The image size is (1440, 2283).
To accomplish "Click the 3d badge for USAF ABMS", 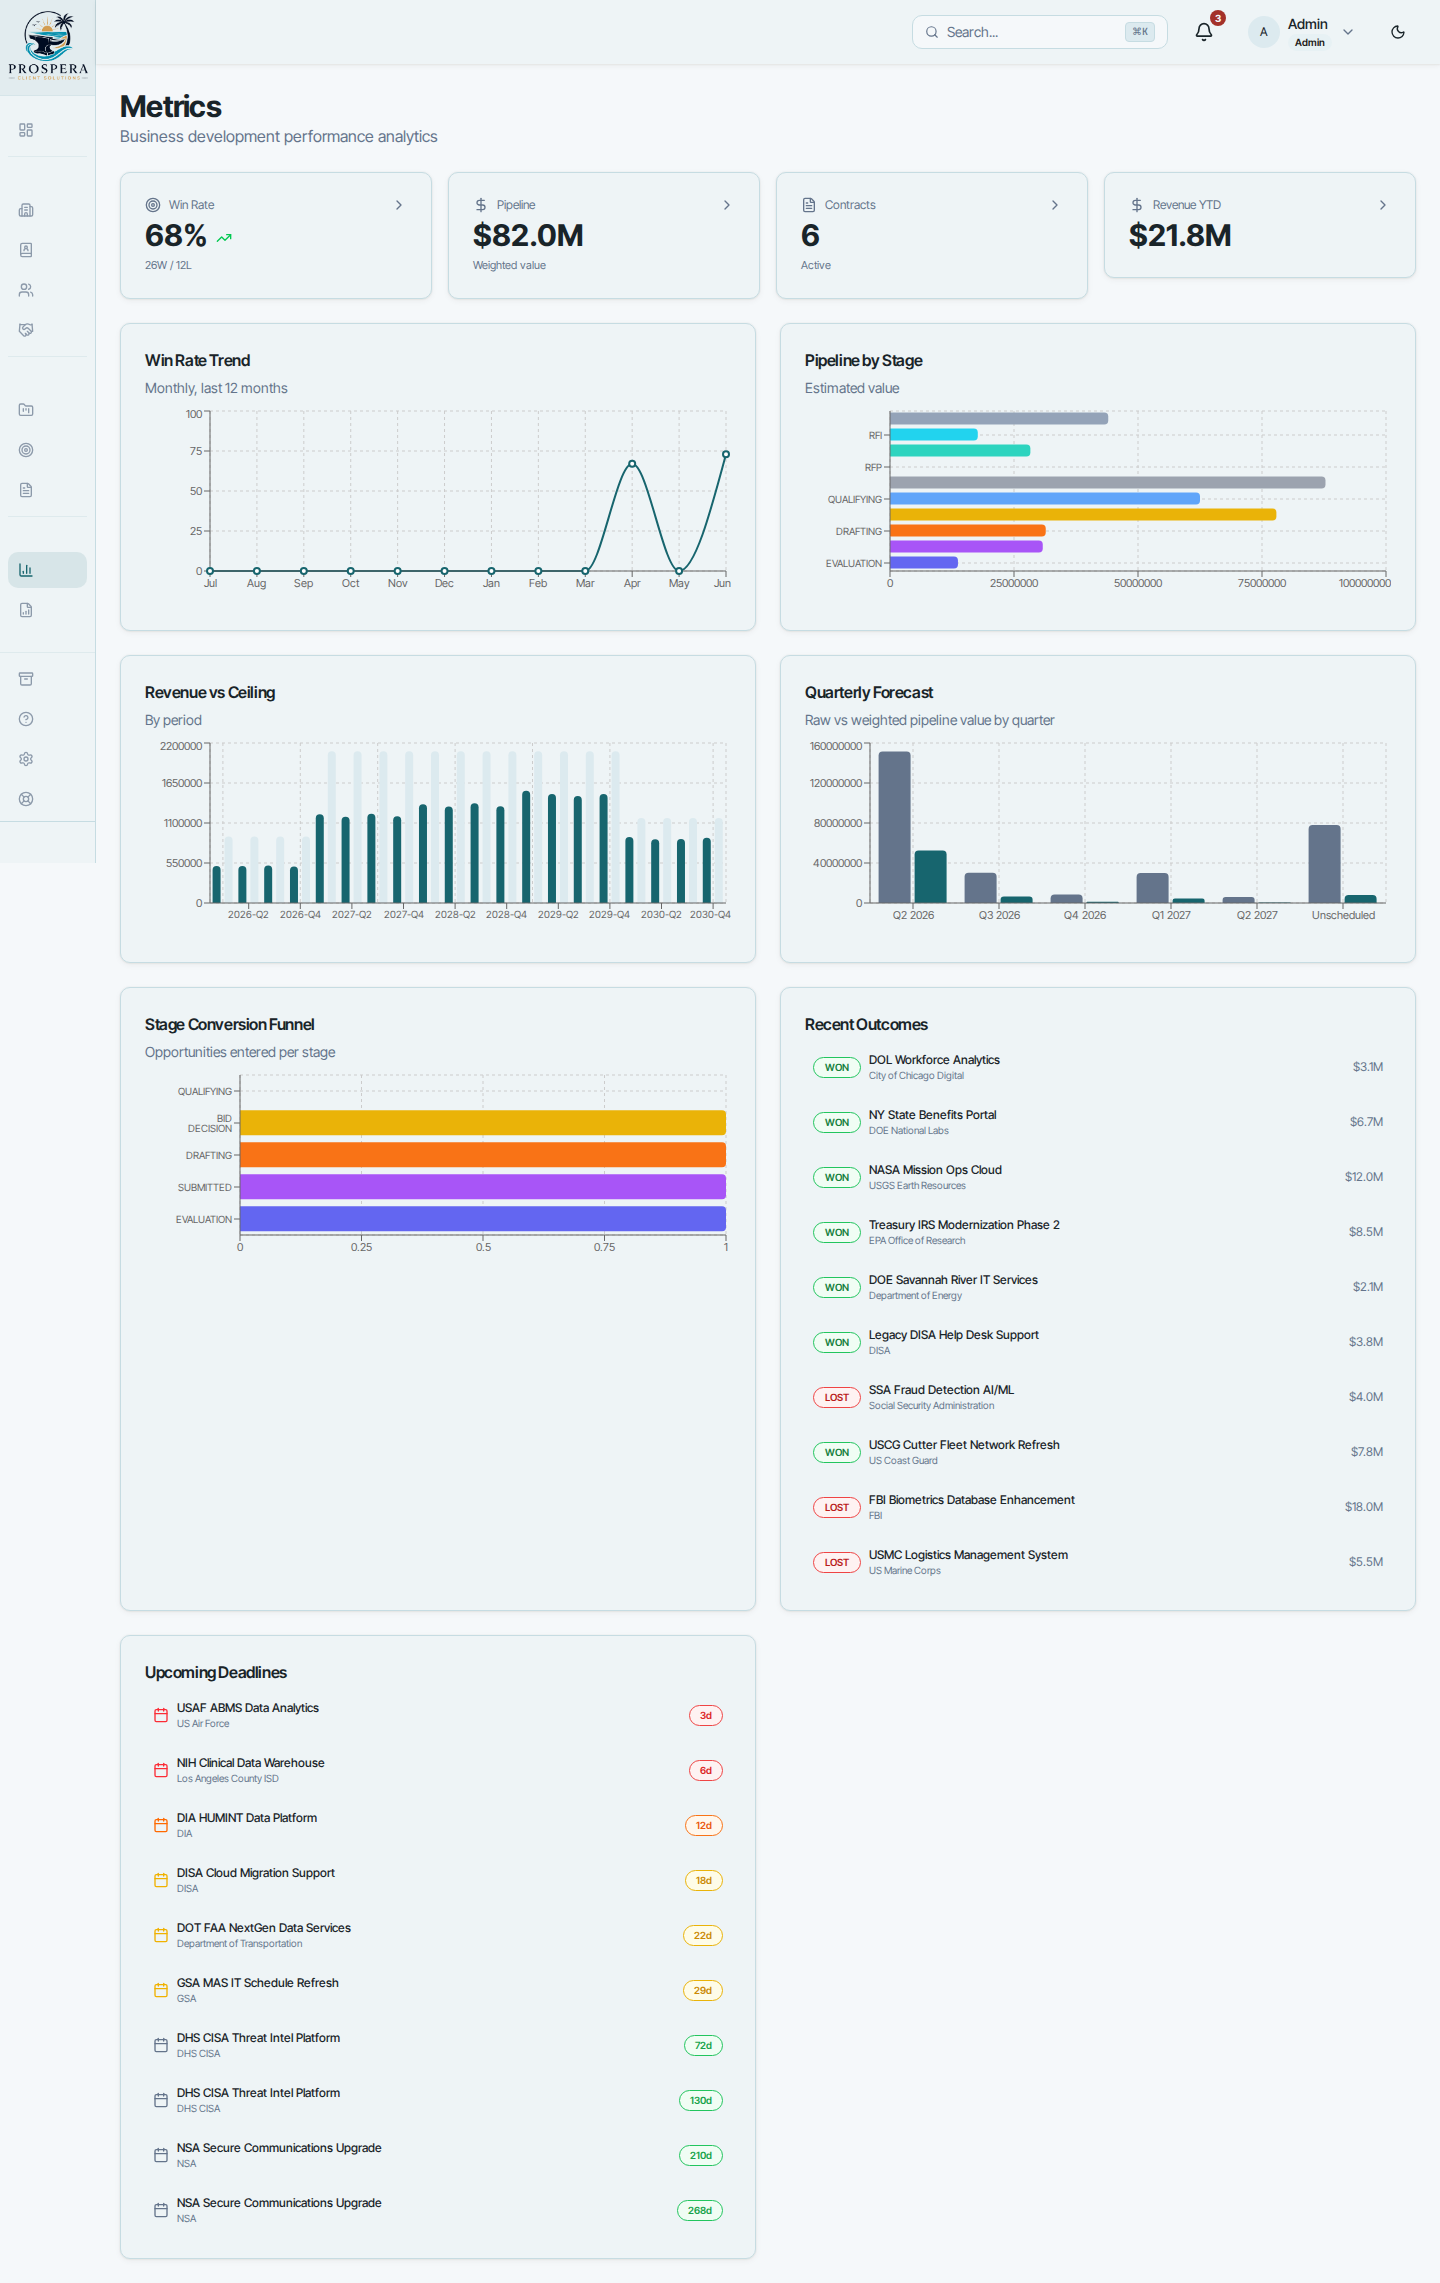I will coord(706,1716).
